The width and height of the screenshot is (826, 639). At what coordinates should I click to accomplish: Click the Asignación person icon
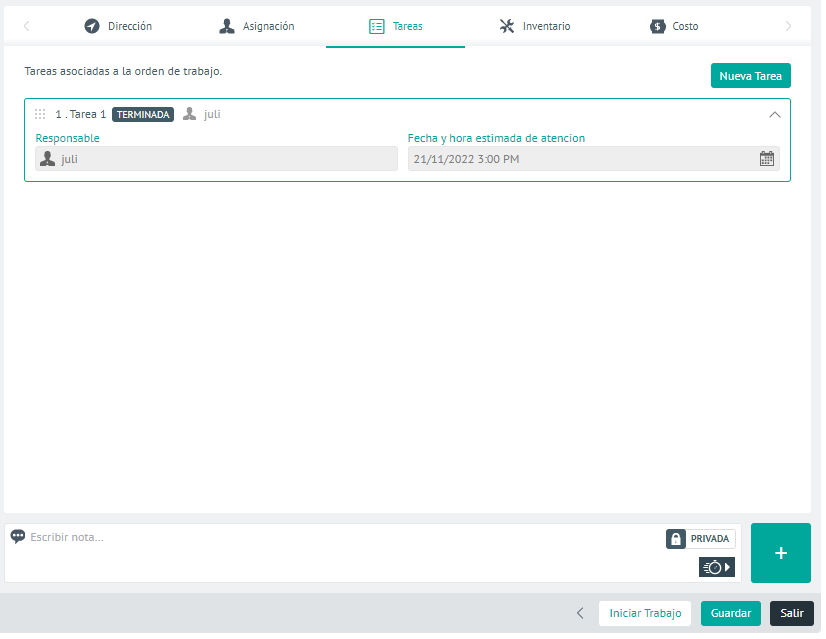tap(227, 26)
